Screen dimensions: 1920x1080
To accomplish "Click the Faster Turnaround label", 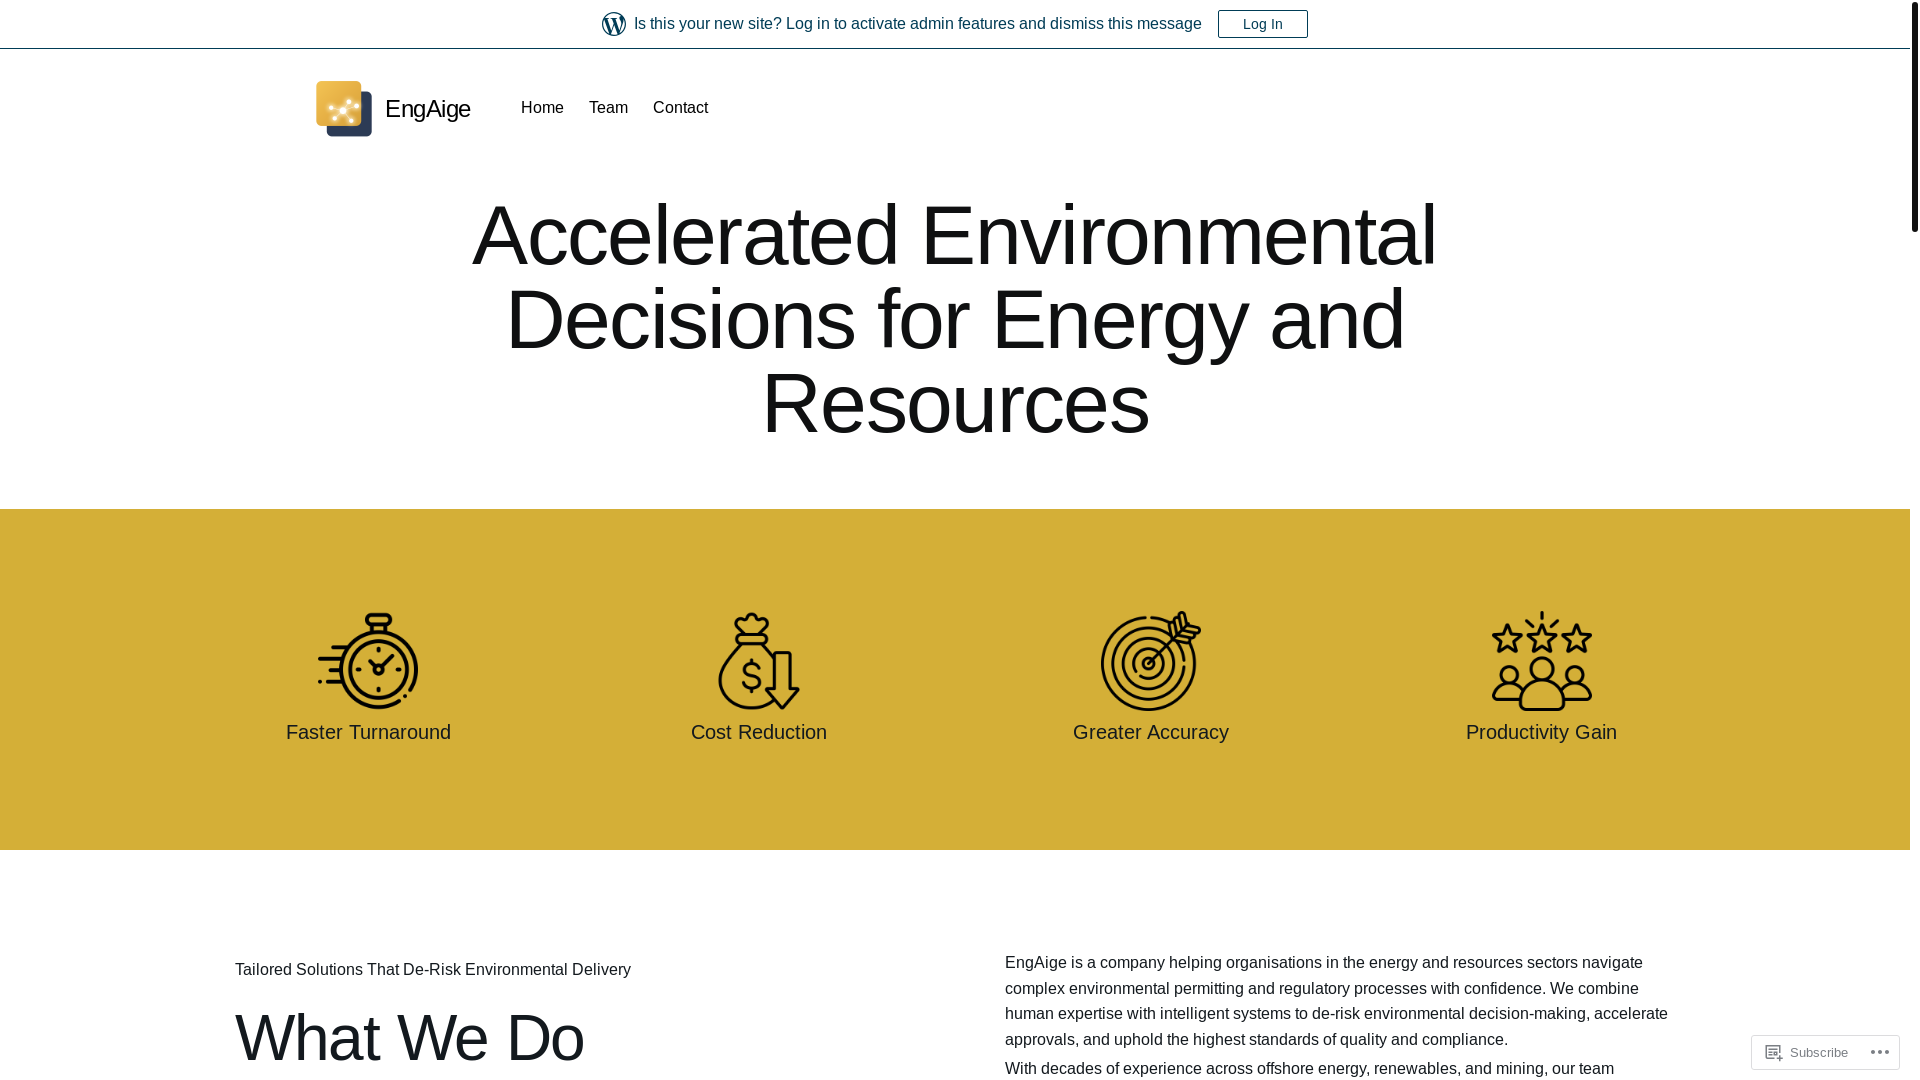I will [x=368, y=732].
